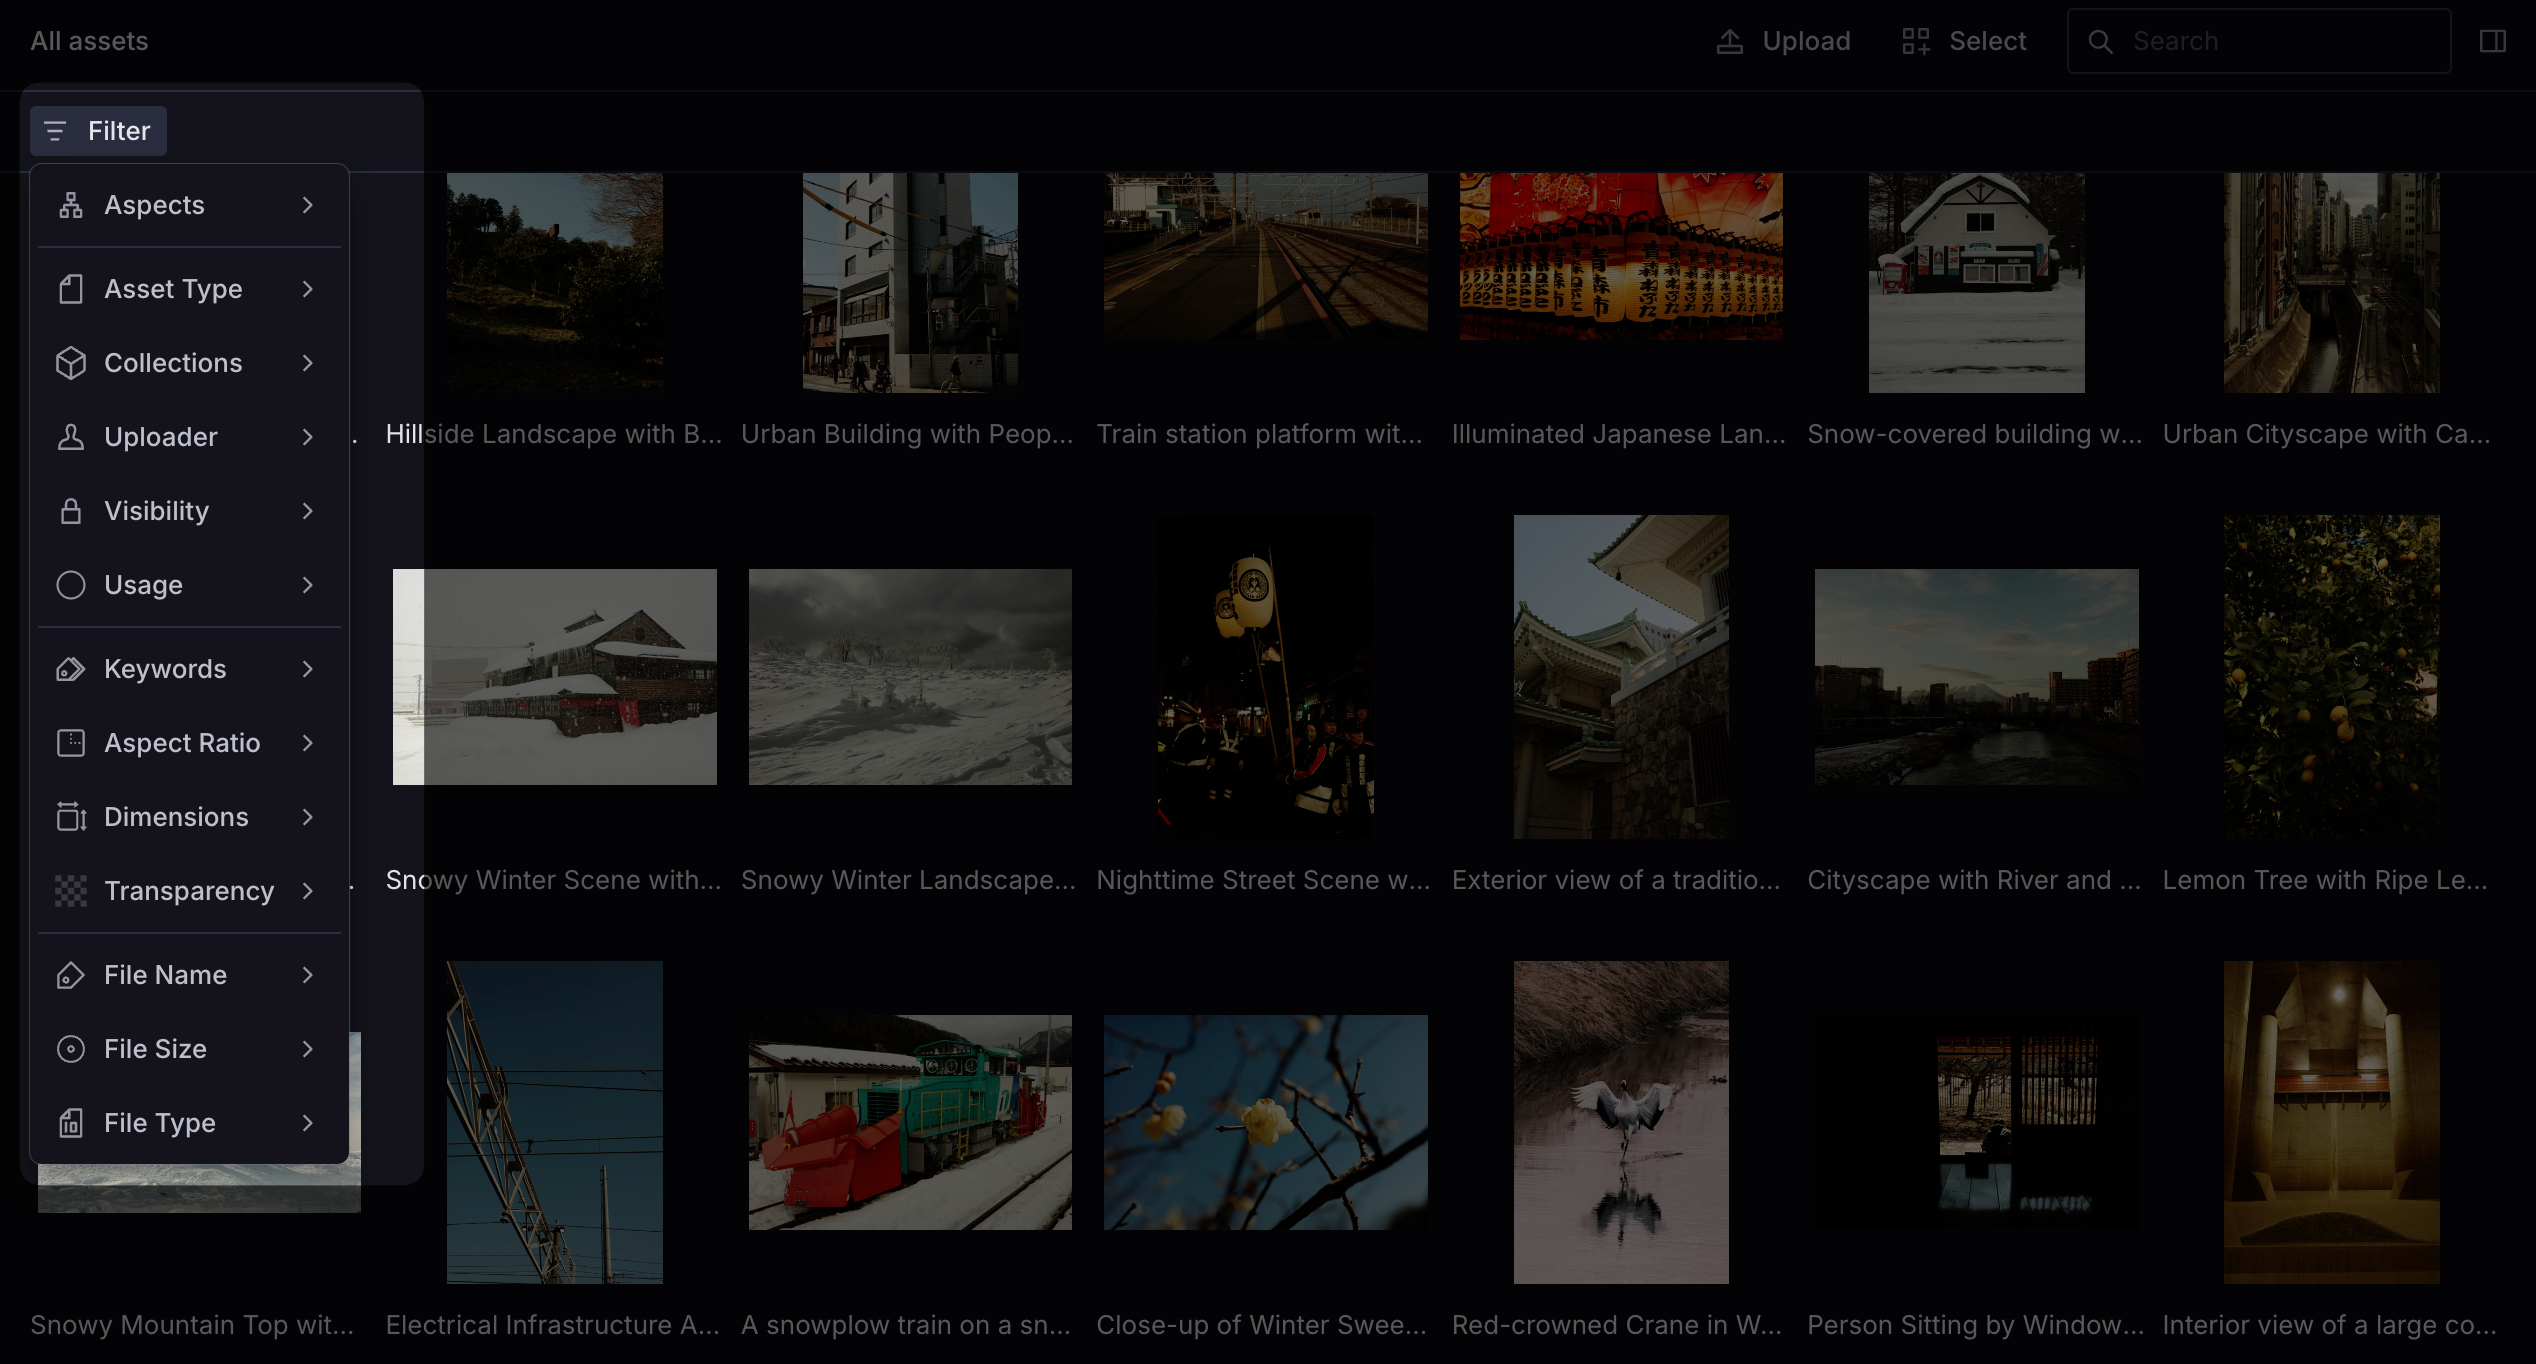Screen dimensions: 2536x1364
Task: Click the Collections cube icon
Action: pyautogui.click(x=70, y=363)
